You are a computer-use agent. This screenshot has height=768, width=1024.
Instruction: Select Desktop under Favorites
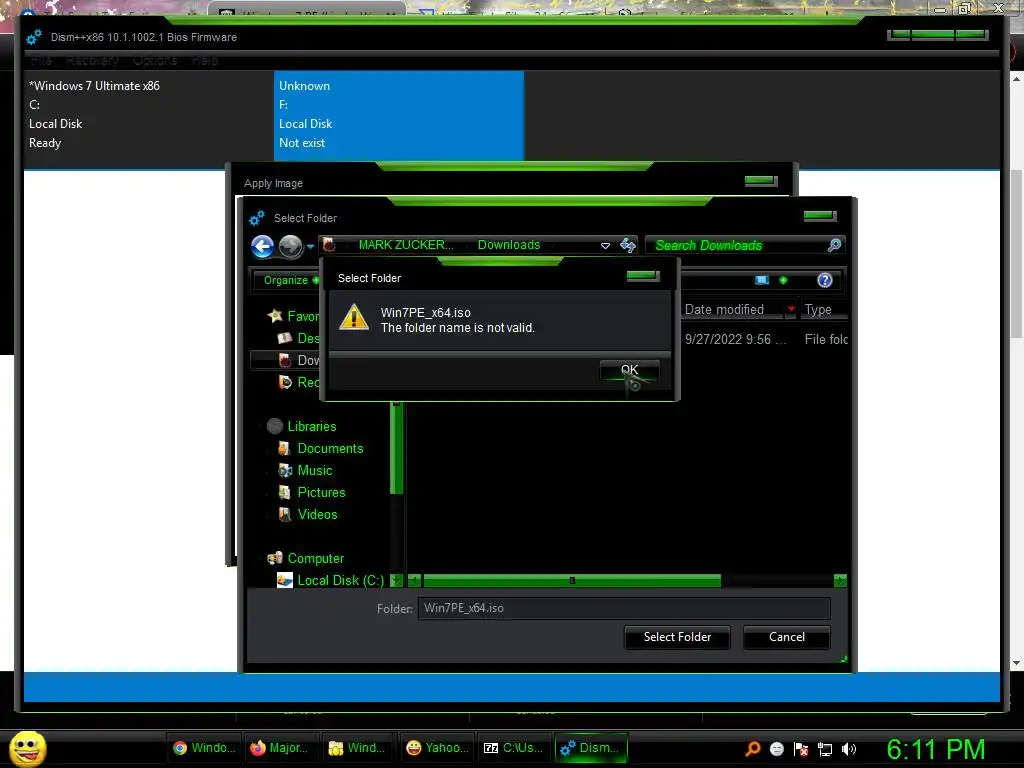click(x=299, y=338)
